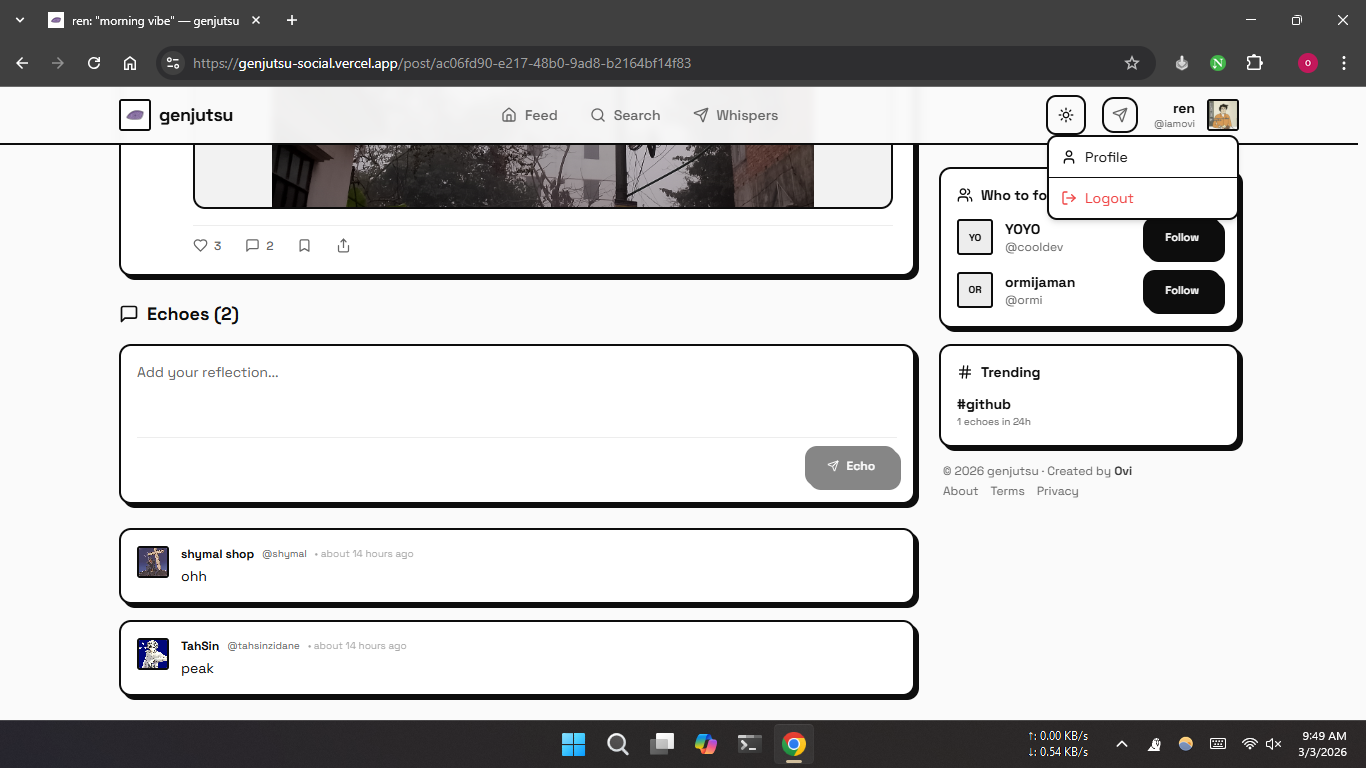
Task: Click the TahSin commenter name
Action: [x=200, y=646]
